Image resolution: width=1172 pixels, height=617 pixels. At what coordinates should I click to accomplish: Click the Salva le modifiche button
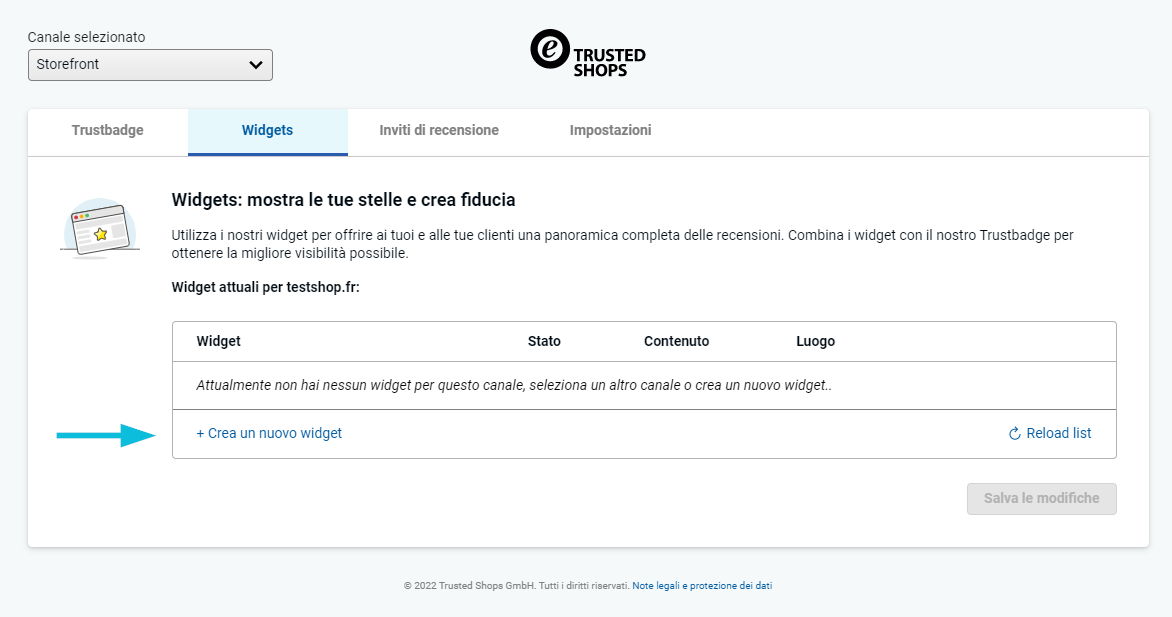[1042, 499]
